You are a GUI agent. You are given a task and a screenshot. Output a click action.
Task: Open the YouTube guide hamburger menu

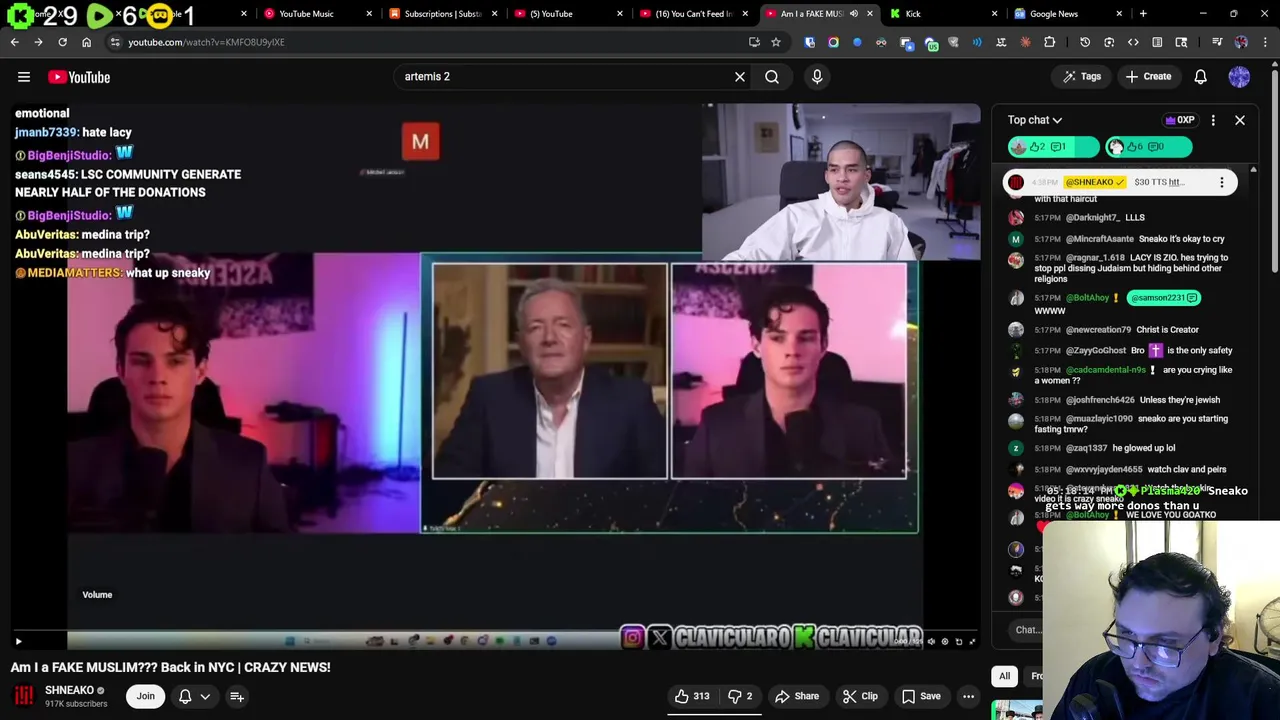[24, 77]
